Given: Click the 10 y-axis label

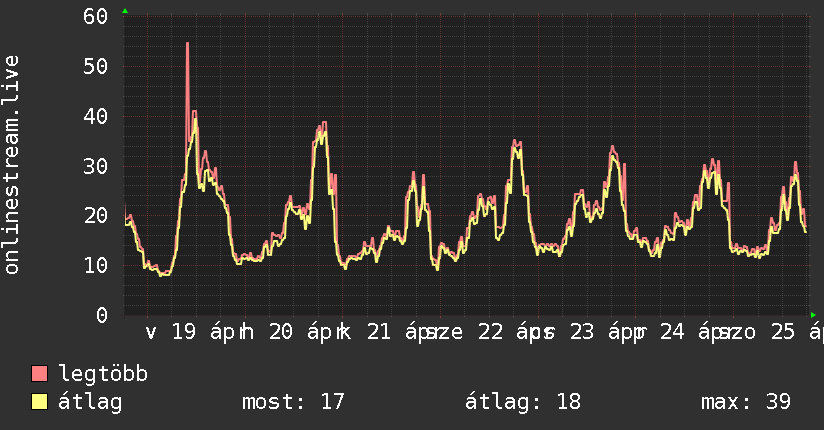Looking at the screenshot, I should [96, 265].
